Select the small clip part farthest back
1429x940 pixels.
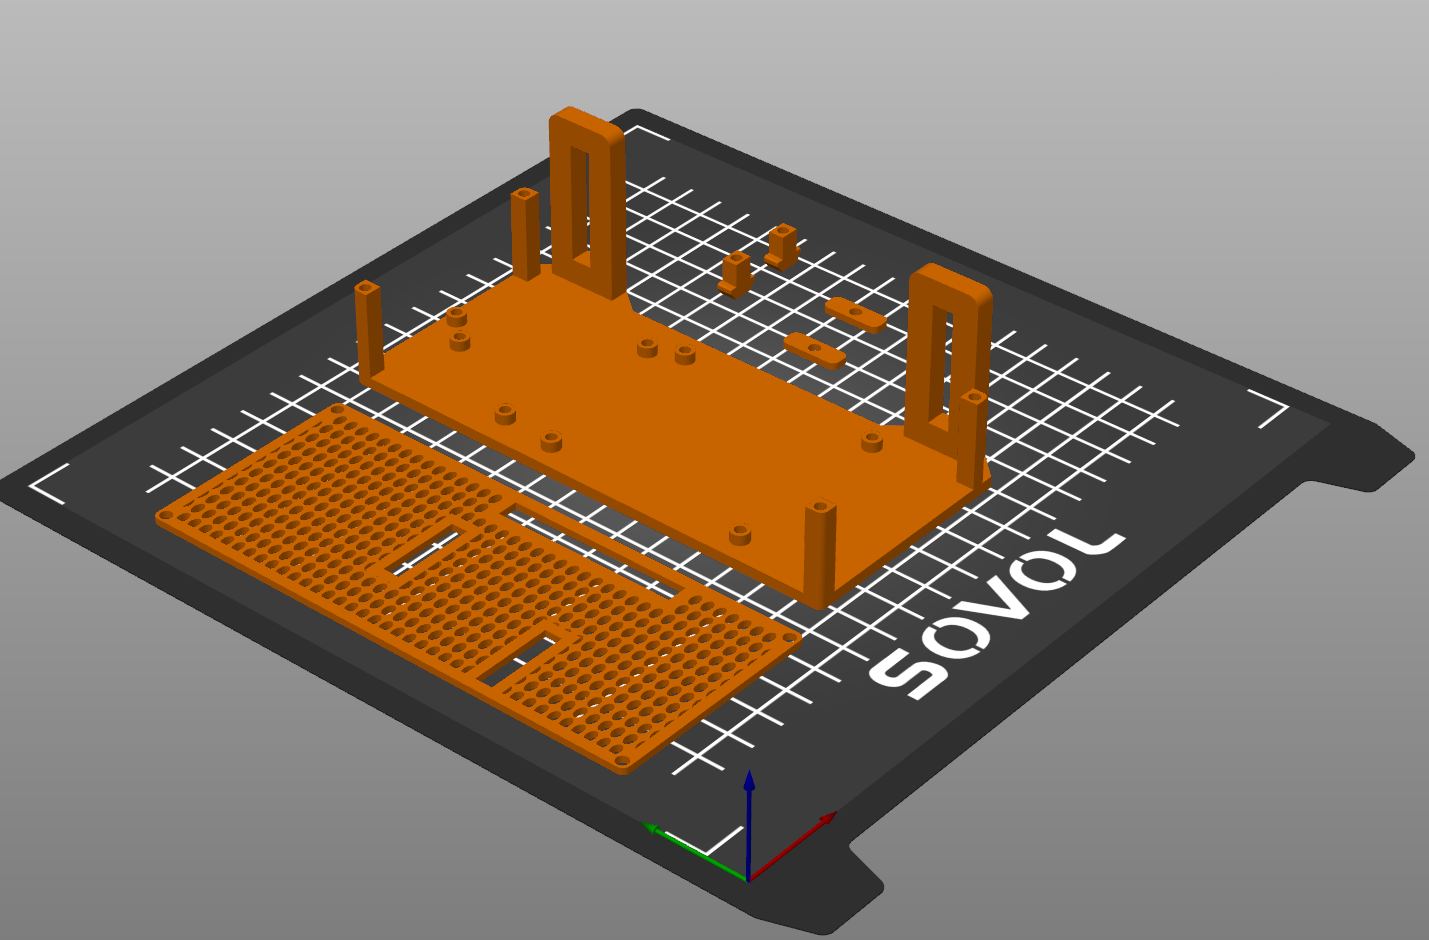point(782,245)
